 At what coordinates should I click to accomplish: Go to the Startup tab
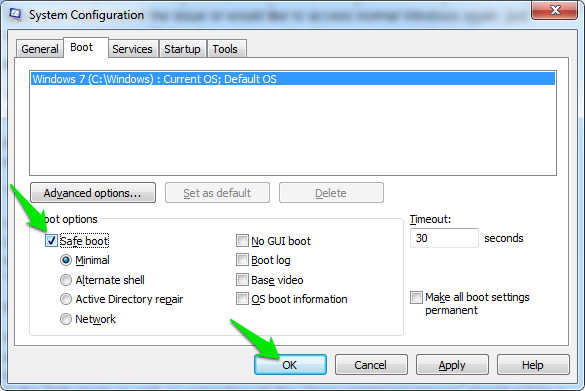tap(182, 49)
